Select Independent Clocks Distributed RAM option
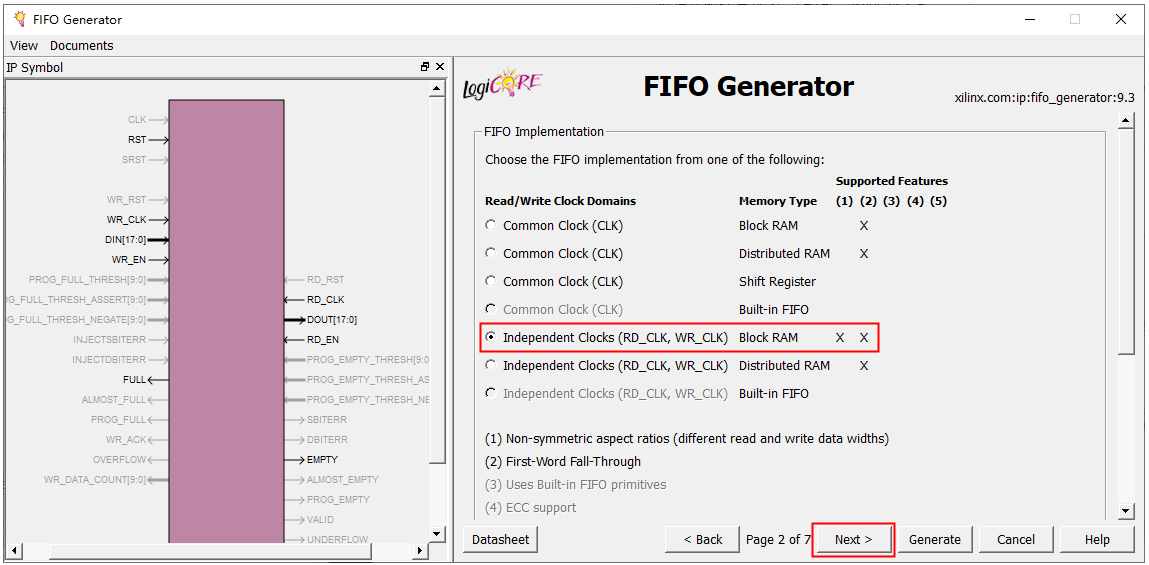The height and width of the screenshot is (565, 1149). pyautogui.click(x=490, y=366)
